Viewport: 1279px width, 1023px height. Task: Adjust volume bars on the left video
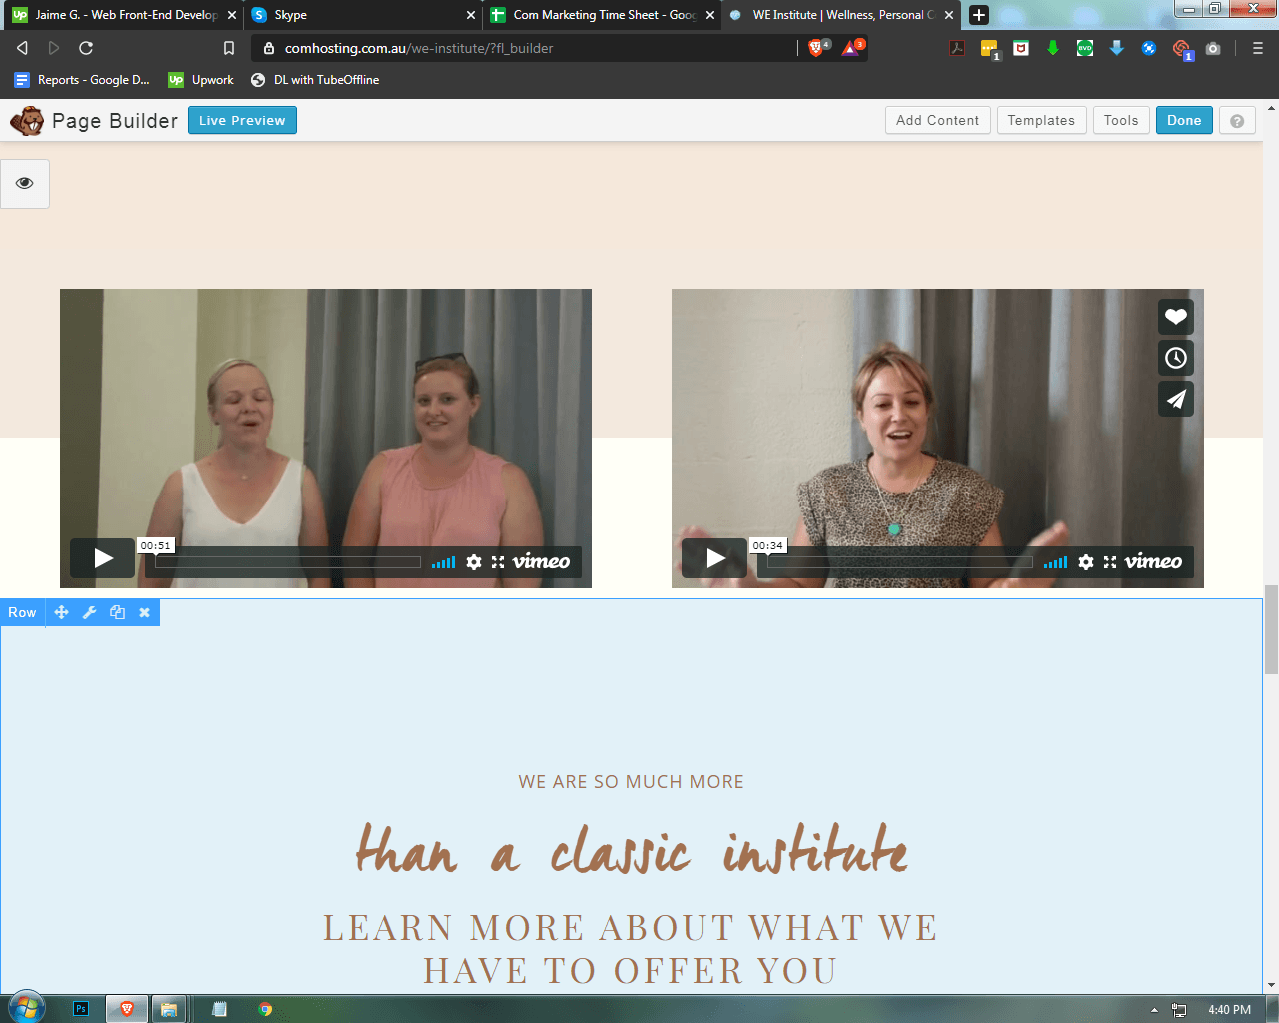[x=444, y=562]
